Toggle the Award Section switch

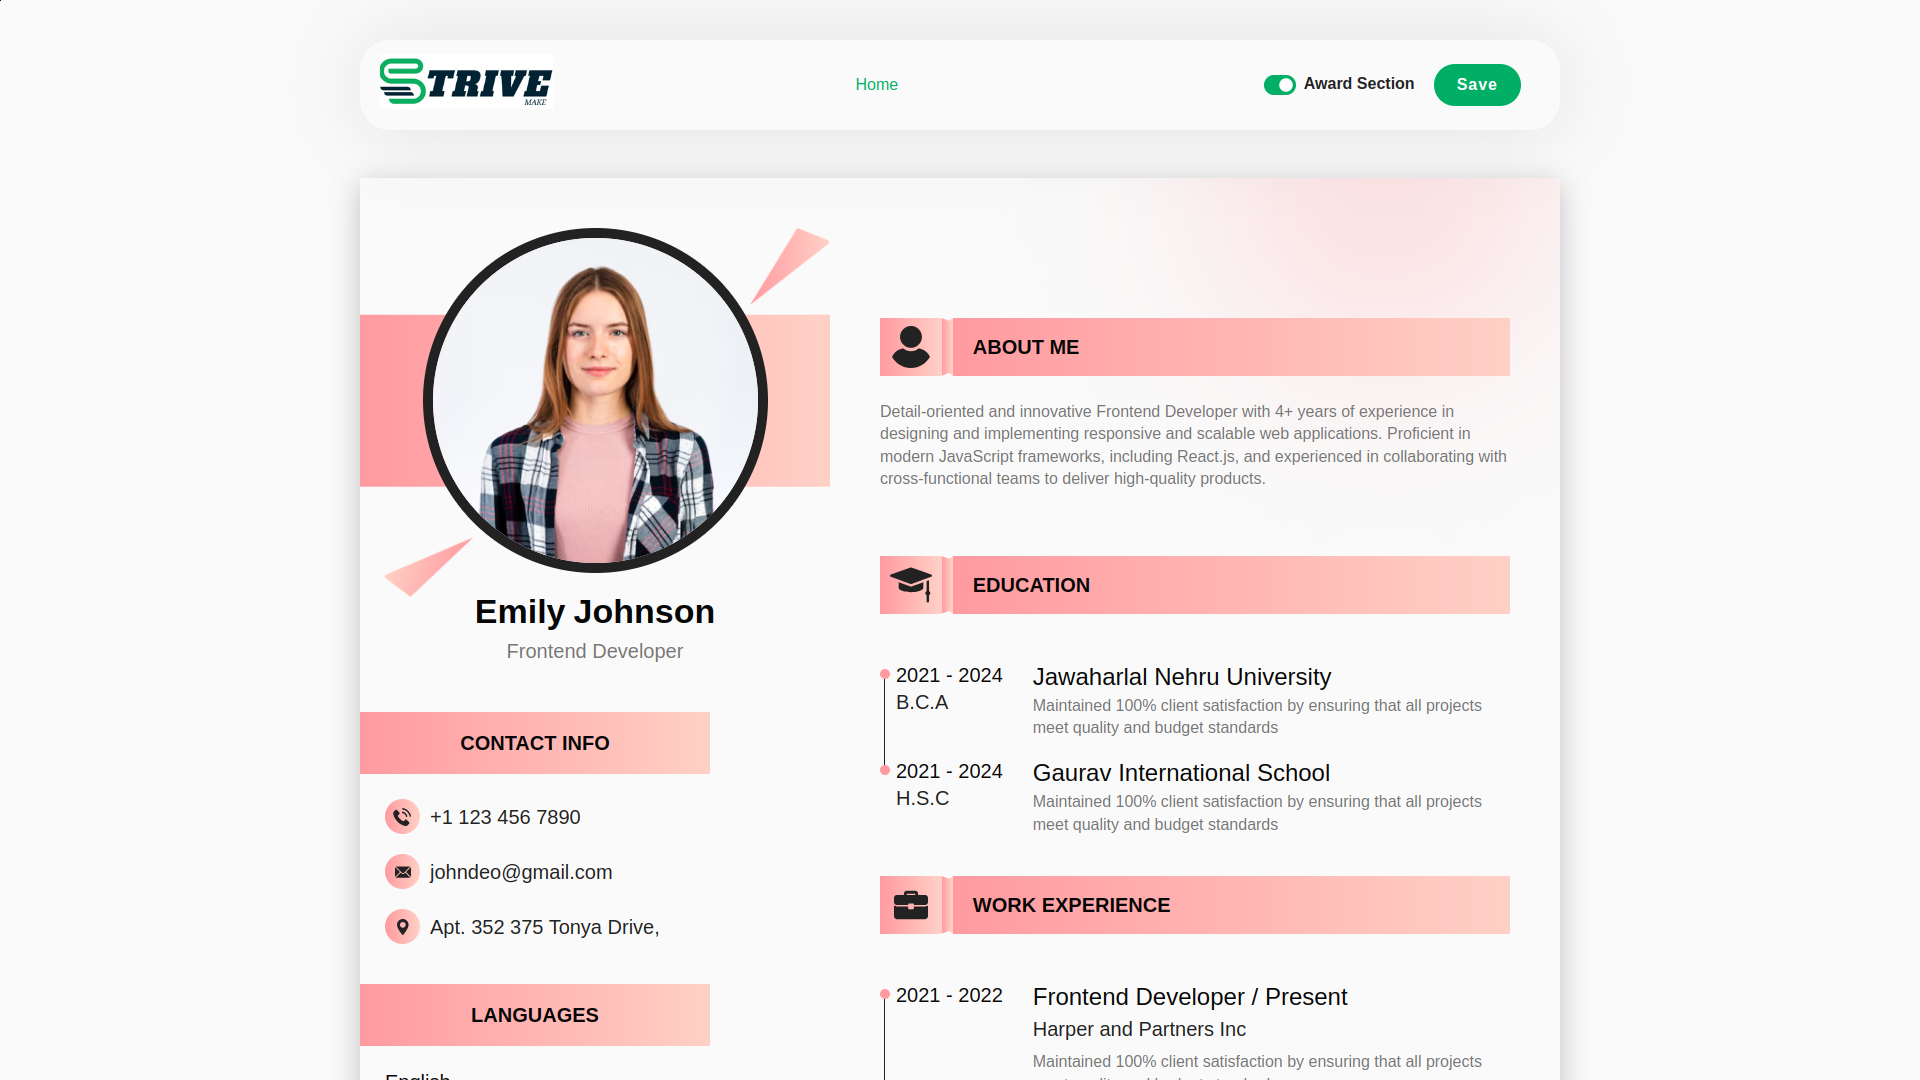(1279, 85)
